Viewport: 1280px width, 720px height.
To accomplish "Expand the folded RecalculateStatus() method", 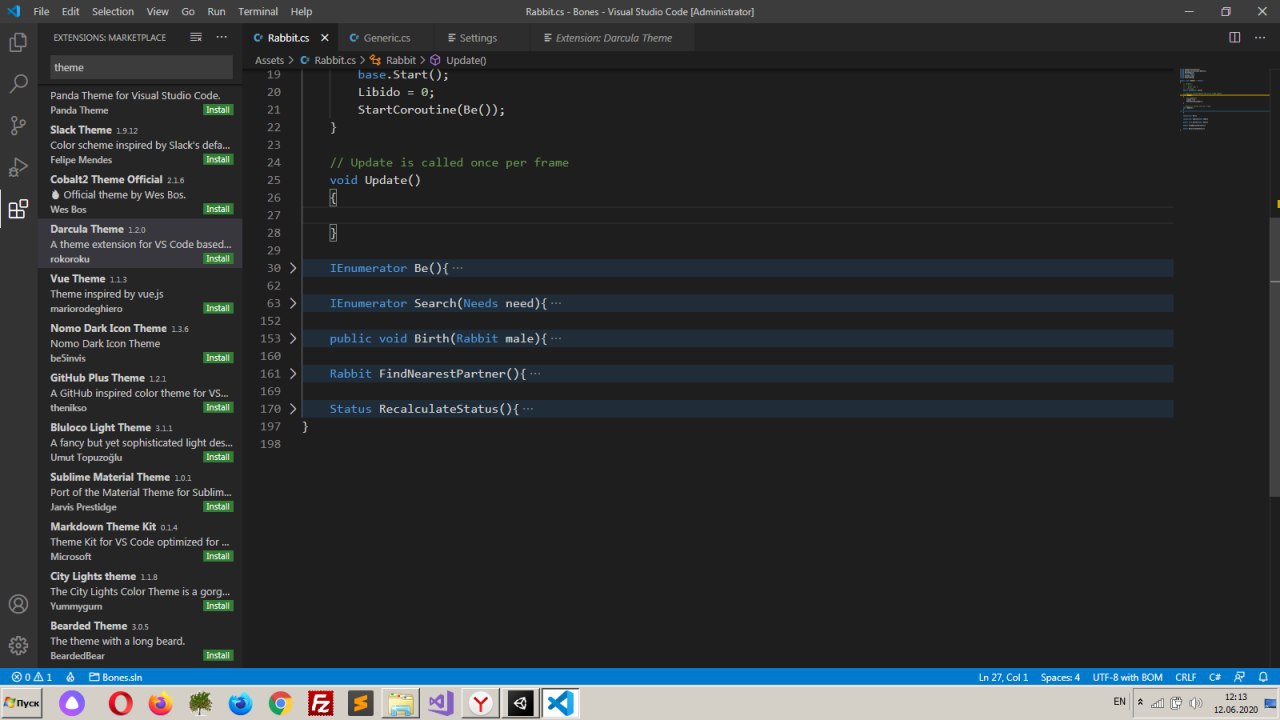I will coord(293,409).
